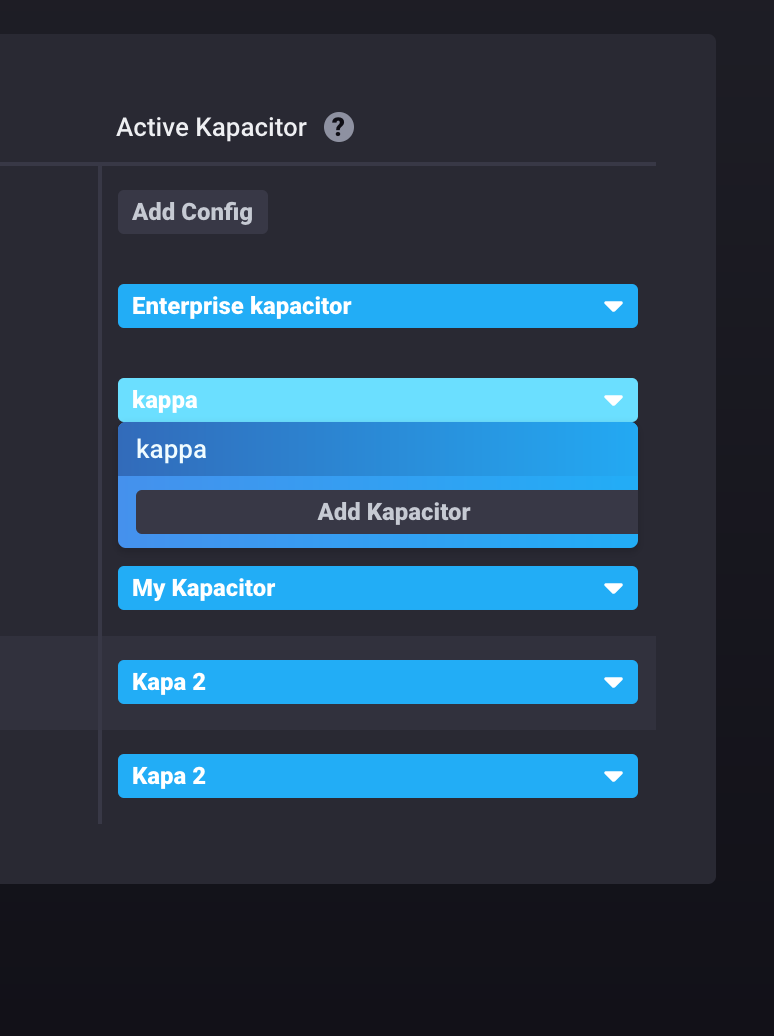Open the My Kapacitor dropdown arrow

tap(615, 588)
